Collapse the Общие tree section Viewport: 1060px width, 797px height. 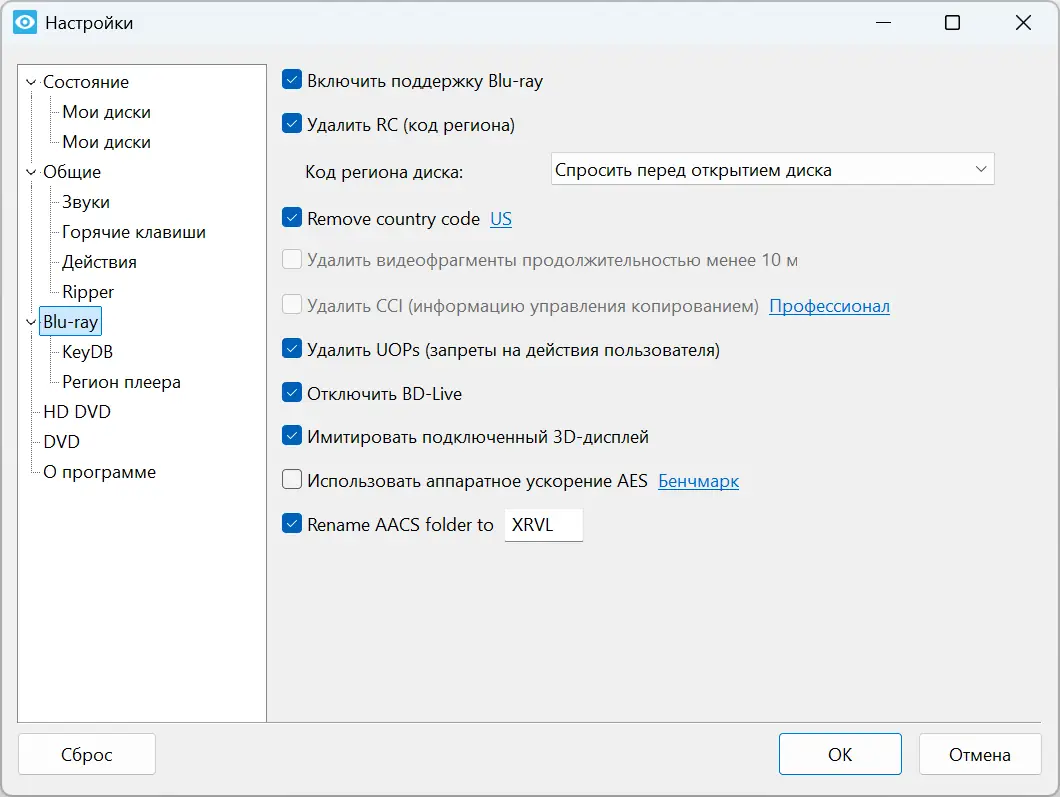click(31, 173)
